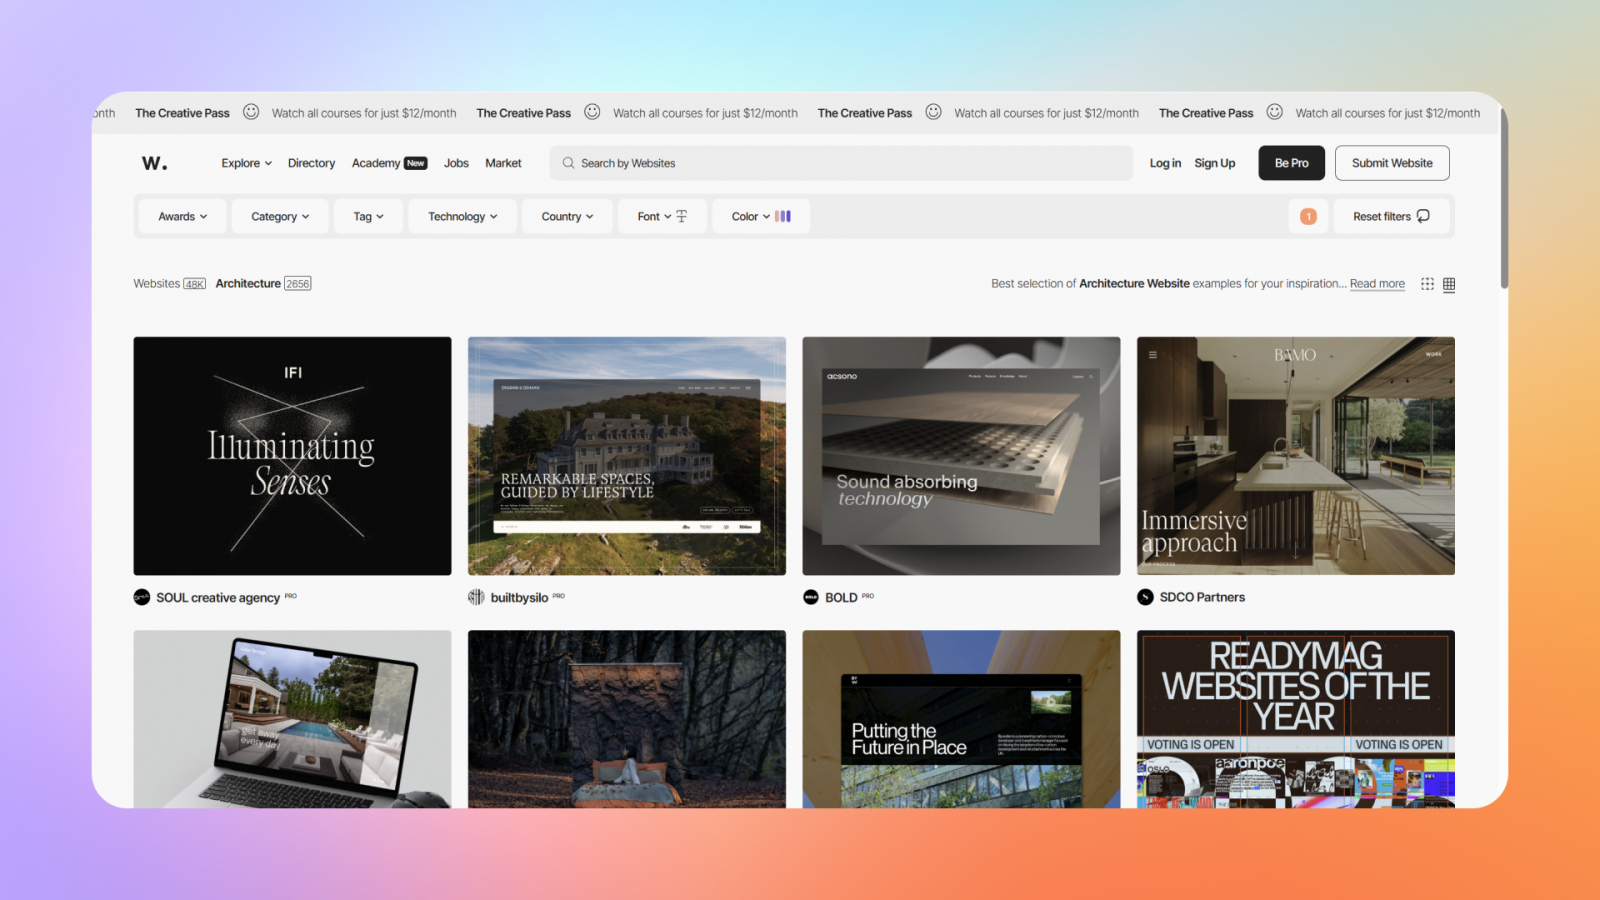Screen dimensions: 1600x900
Task: Click the SOUL creative agency avatar icon
Action: pyautogui.click(x=142, y=597)
